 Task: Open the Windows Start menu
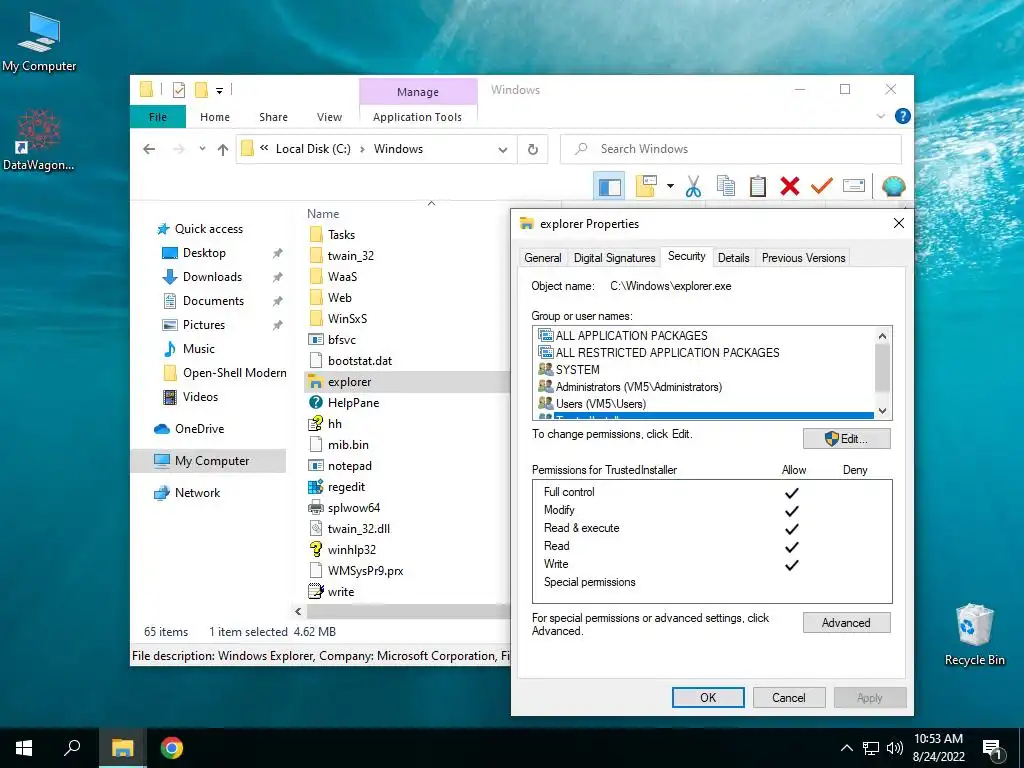coord(24,748)
